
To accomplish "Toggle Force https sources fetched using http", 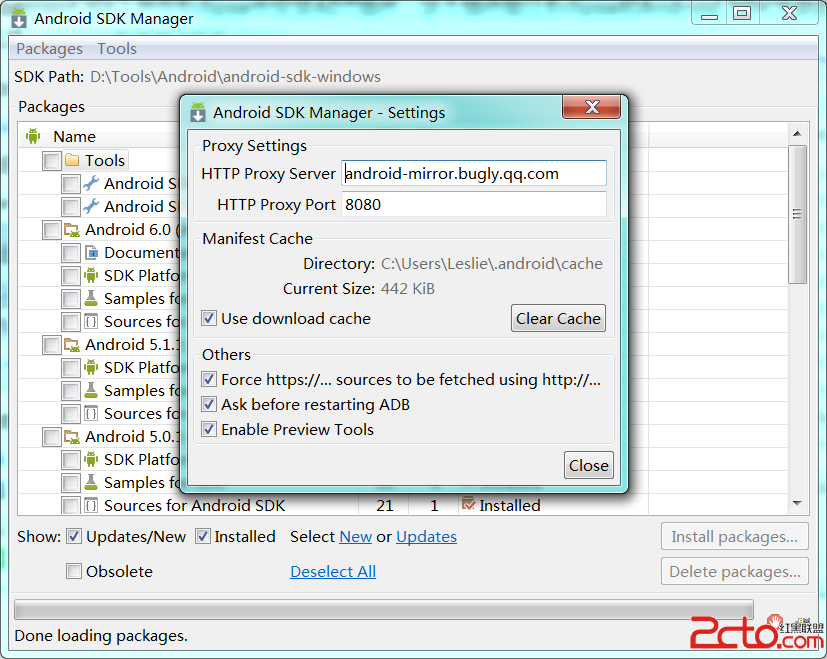I will 209,379.
